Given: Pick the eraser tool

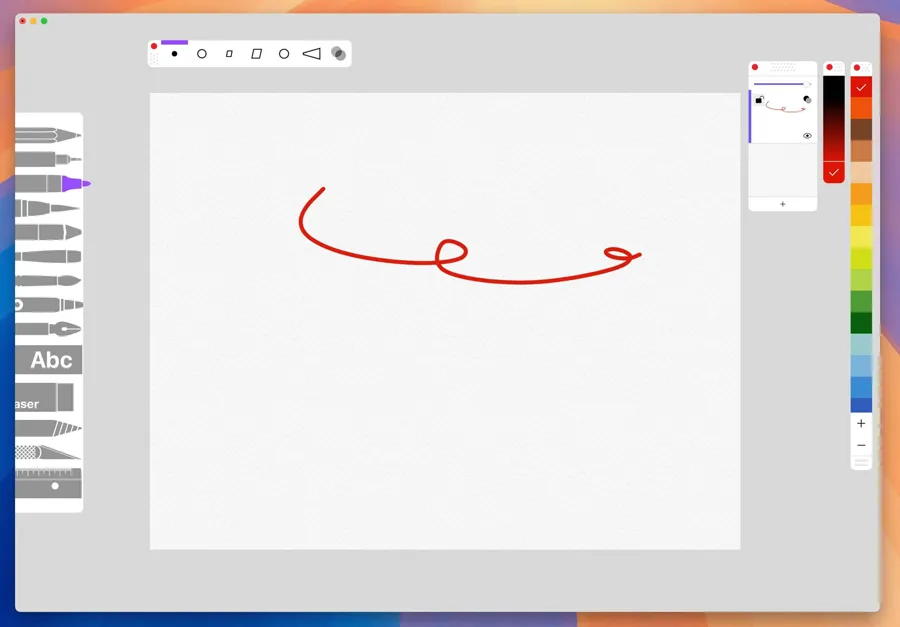Looking at the screenshot, I should pos(45,399).
